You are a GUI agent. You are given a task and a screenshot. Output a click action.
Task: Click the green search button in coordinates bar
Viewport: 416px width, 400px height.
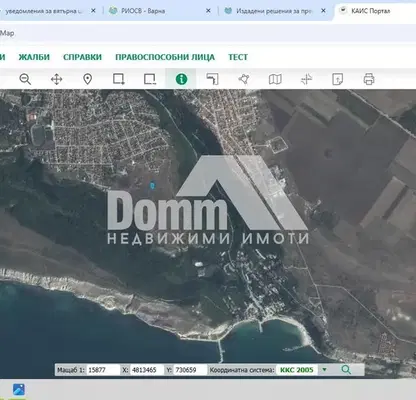pyautogui.click(x=346, y=370)
